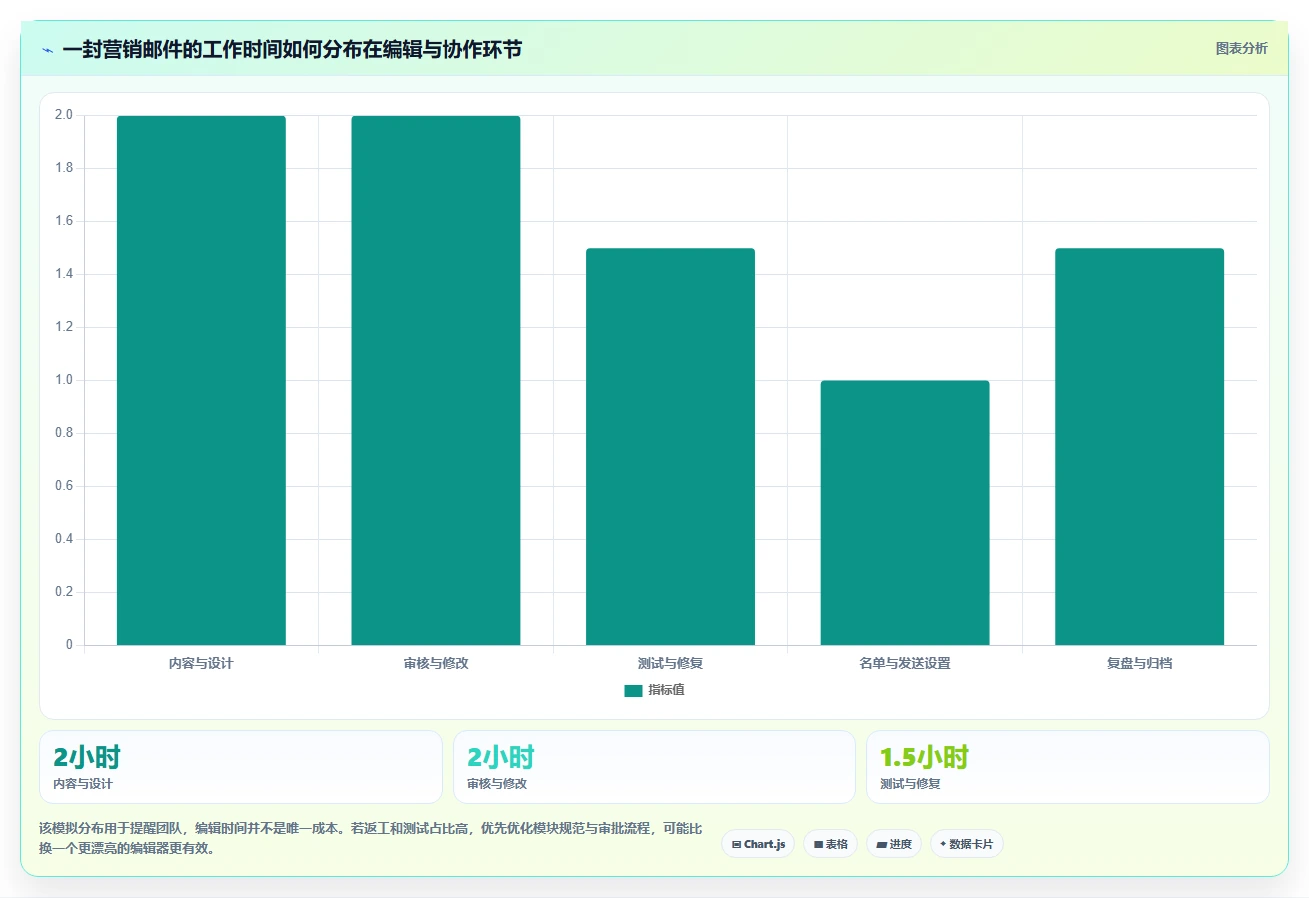
Task: Select the 进度 tag pill
Action: click(x=894, y=844)
